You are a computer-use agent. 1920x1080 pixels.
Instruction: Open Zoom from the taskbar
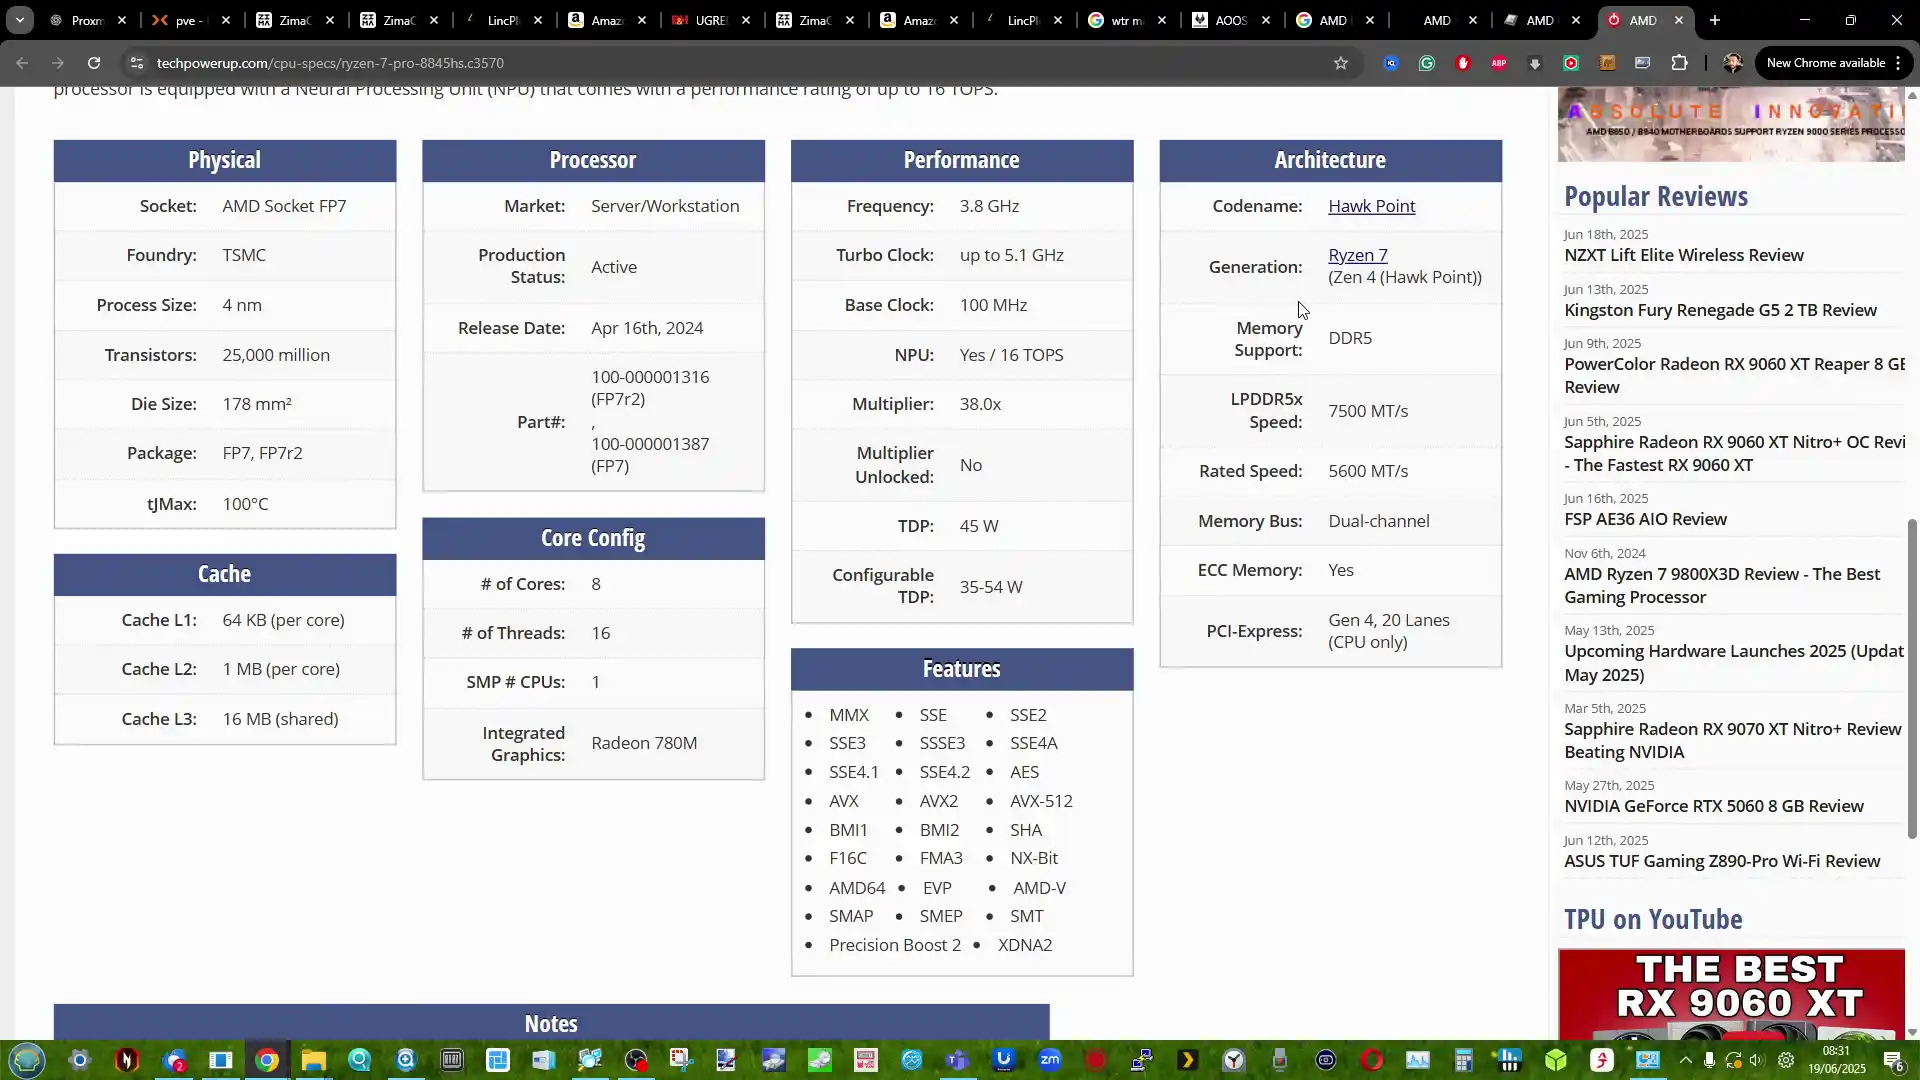coord(1050,1060)
